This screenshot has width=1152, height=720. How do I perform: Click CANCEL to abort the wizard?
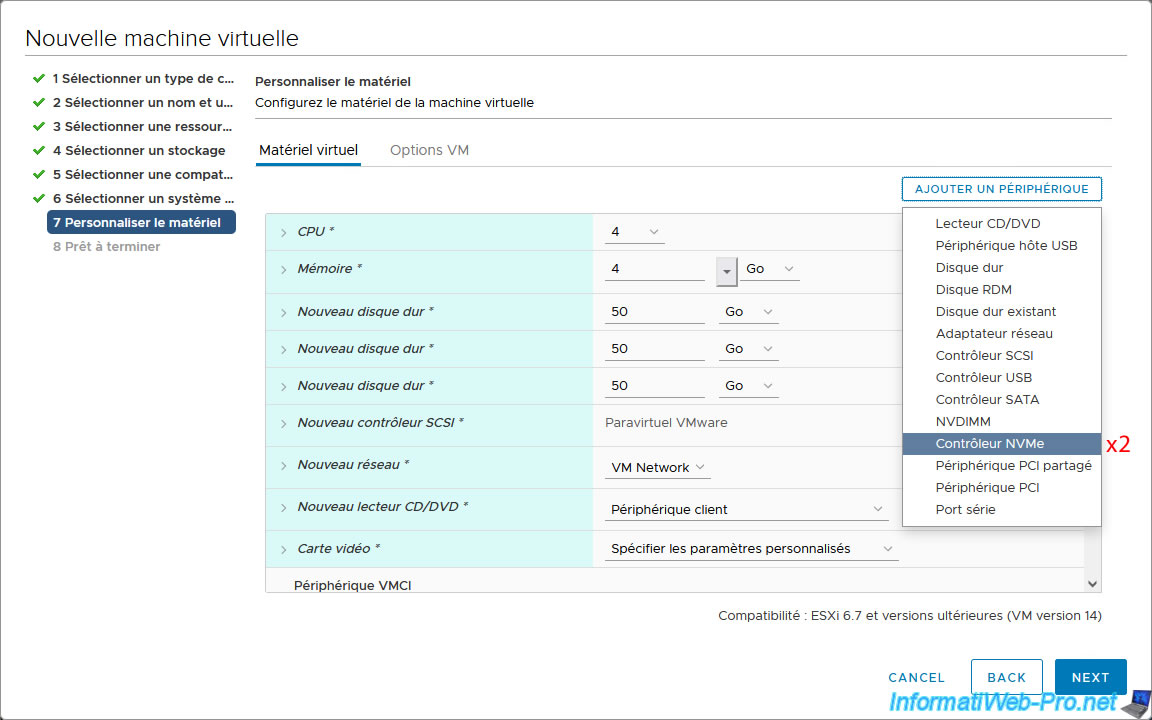[x=916, y=677]
